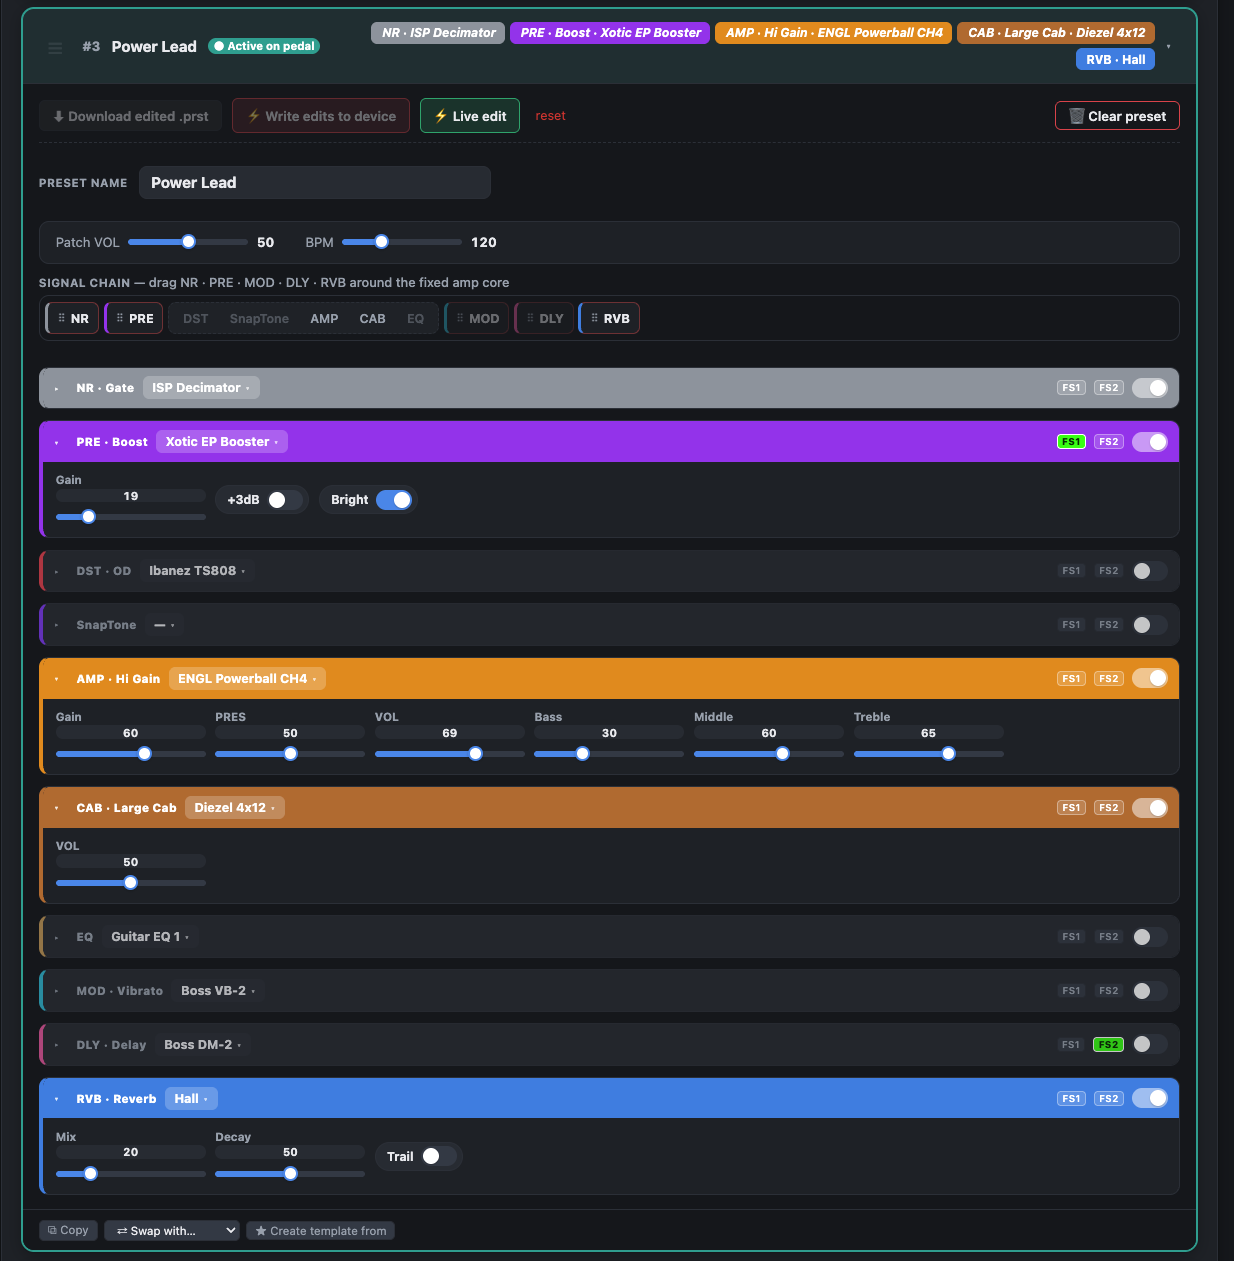
Task: Click the green FS2 badge on DLY Delay row
Action: pyautogui.click(x=1108, y=1045)
